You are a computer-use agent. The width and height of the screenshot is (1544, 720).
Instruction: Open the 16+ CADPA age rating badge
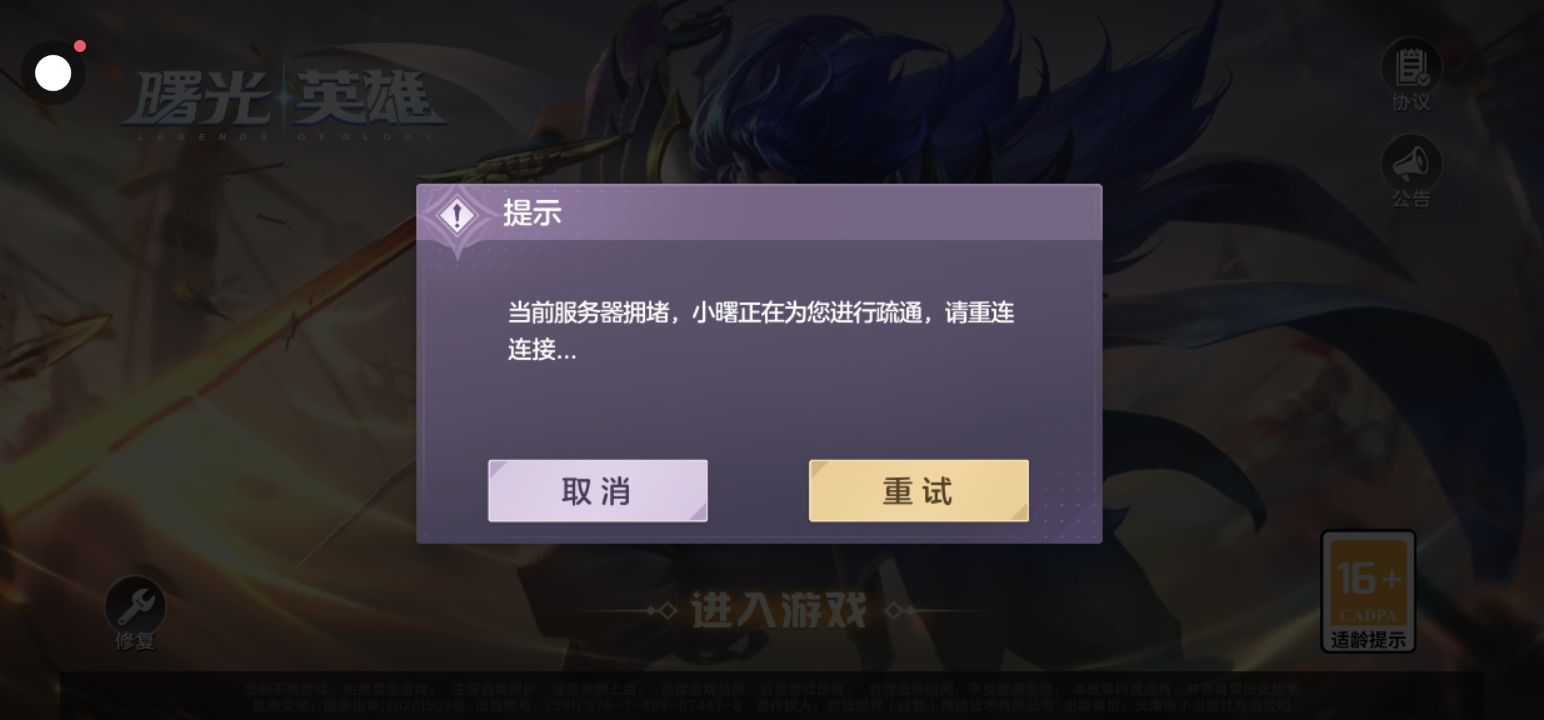[1368, 580]
